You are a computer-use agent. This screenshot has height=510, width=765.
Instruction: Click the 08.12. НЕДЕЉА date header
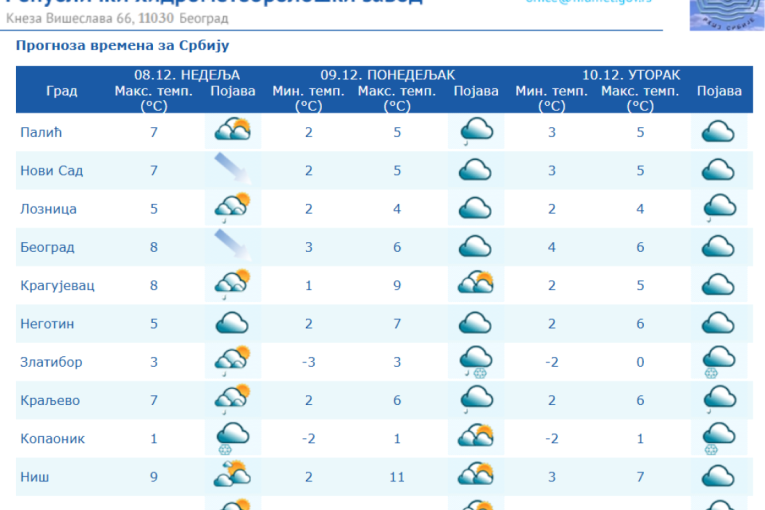point(187,75)
